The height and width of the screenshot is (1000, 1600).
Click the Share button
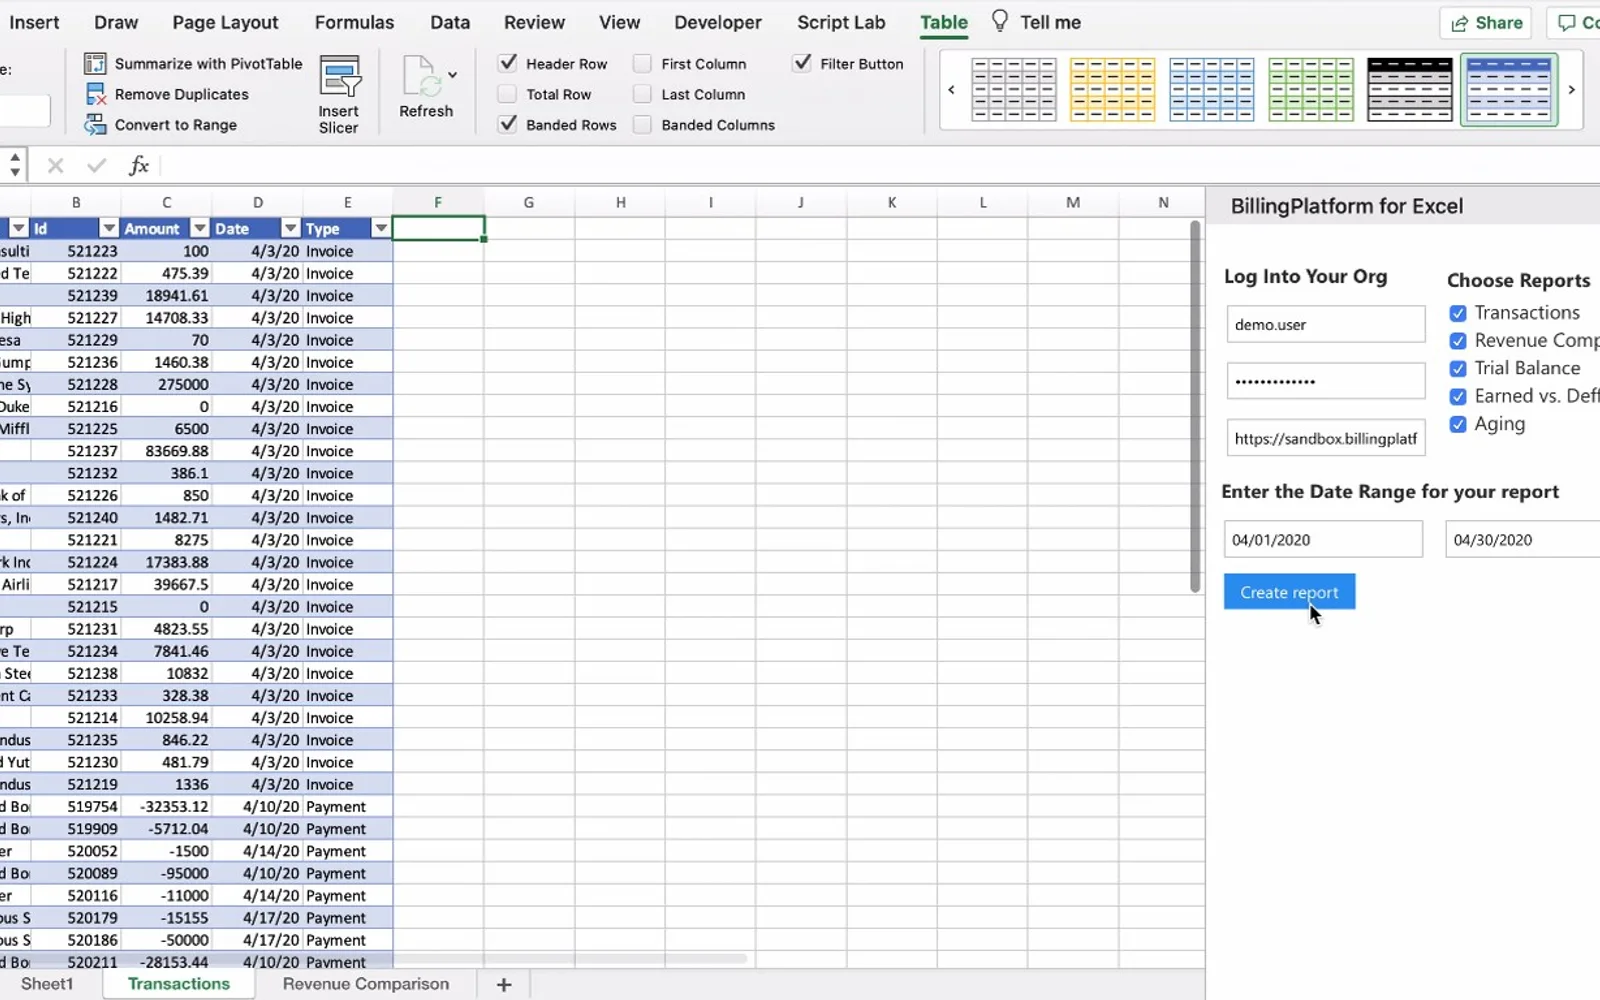coord(1486,23)
